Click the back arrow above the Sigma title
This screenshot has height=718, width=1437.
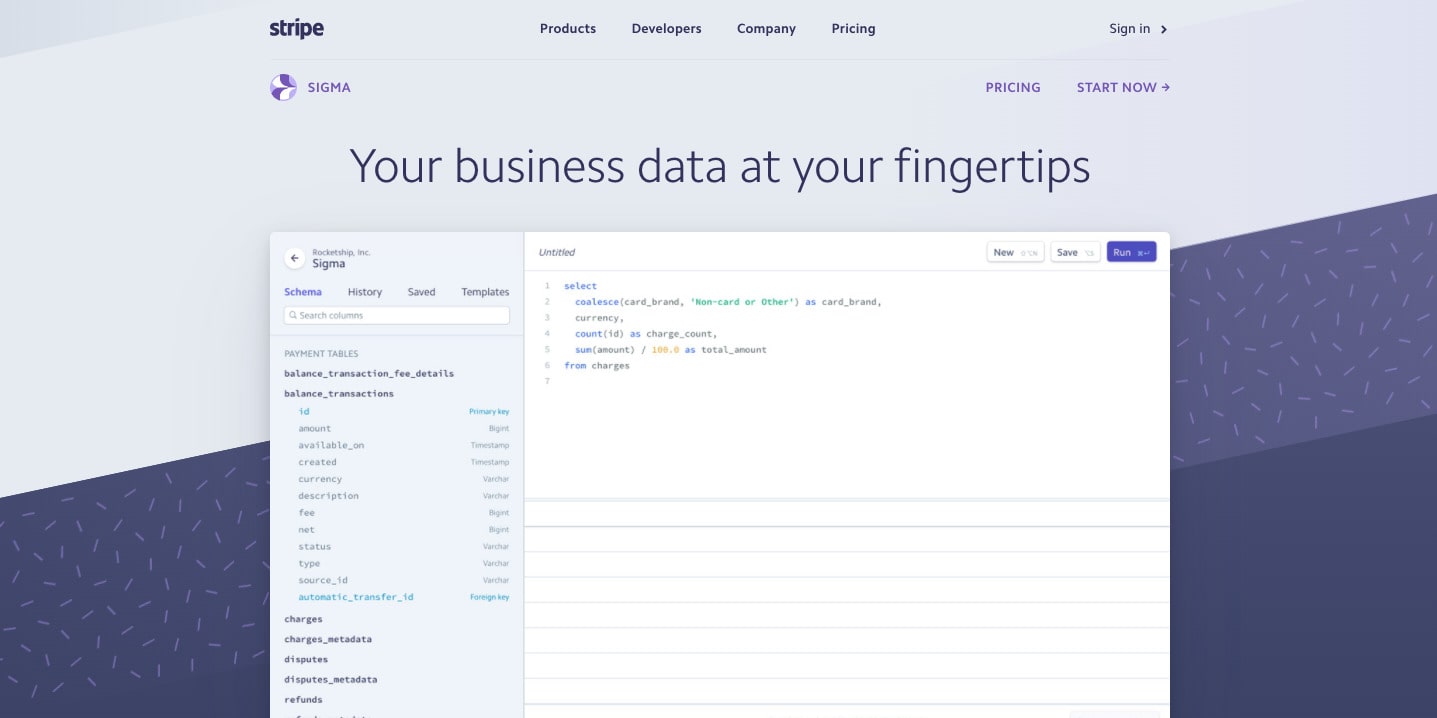294,258
